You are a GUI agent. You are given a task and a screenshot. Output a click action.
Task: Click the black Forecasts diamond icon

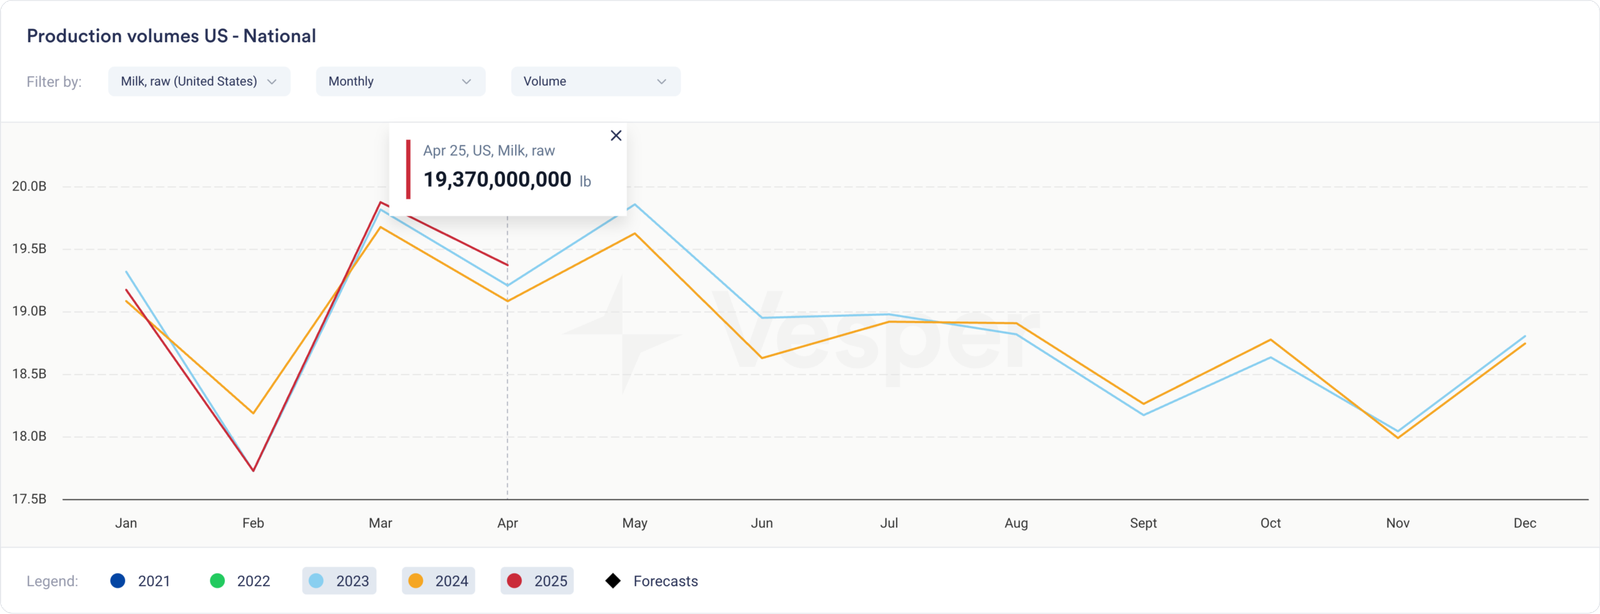pyautogui.click(x=613, y=581)
